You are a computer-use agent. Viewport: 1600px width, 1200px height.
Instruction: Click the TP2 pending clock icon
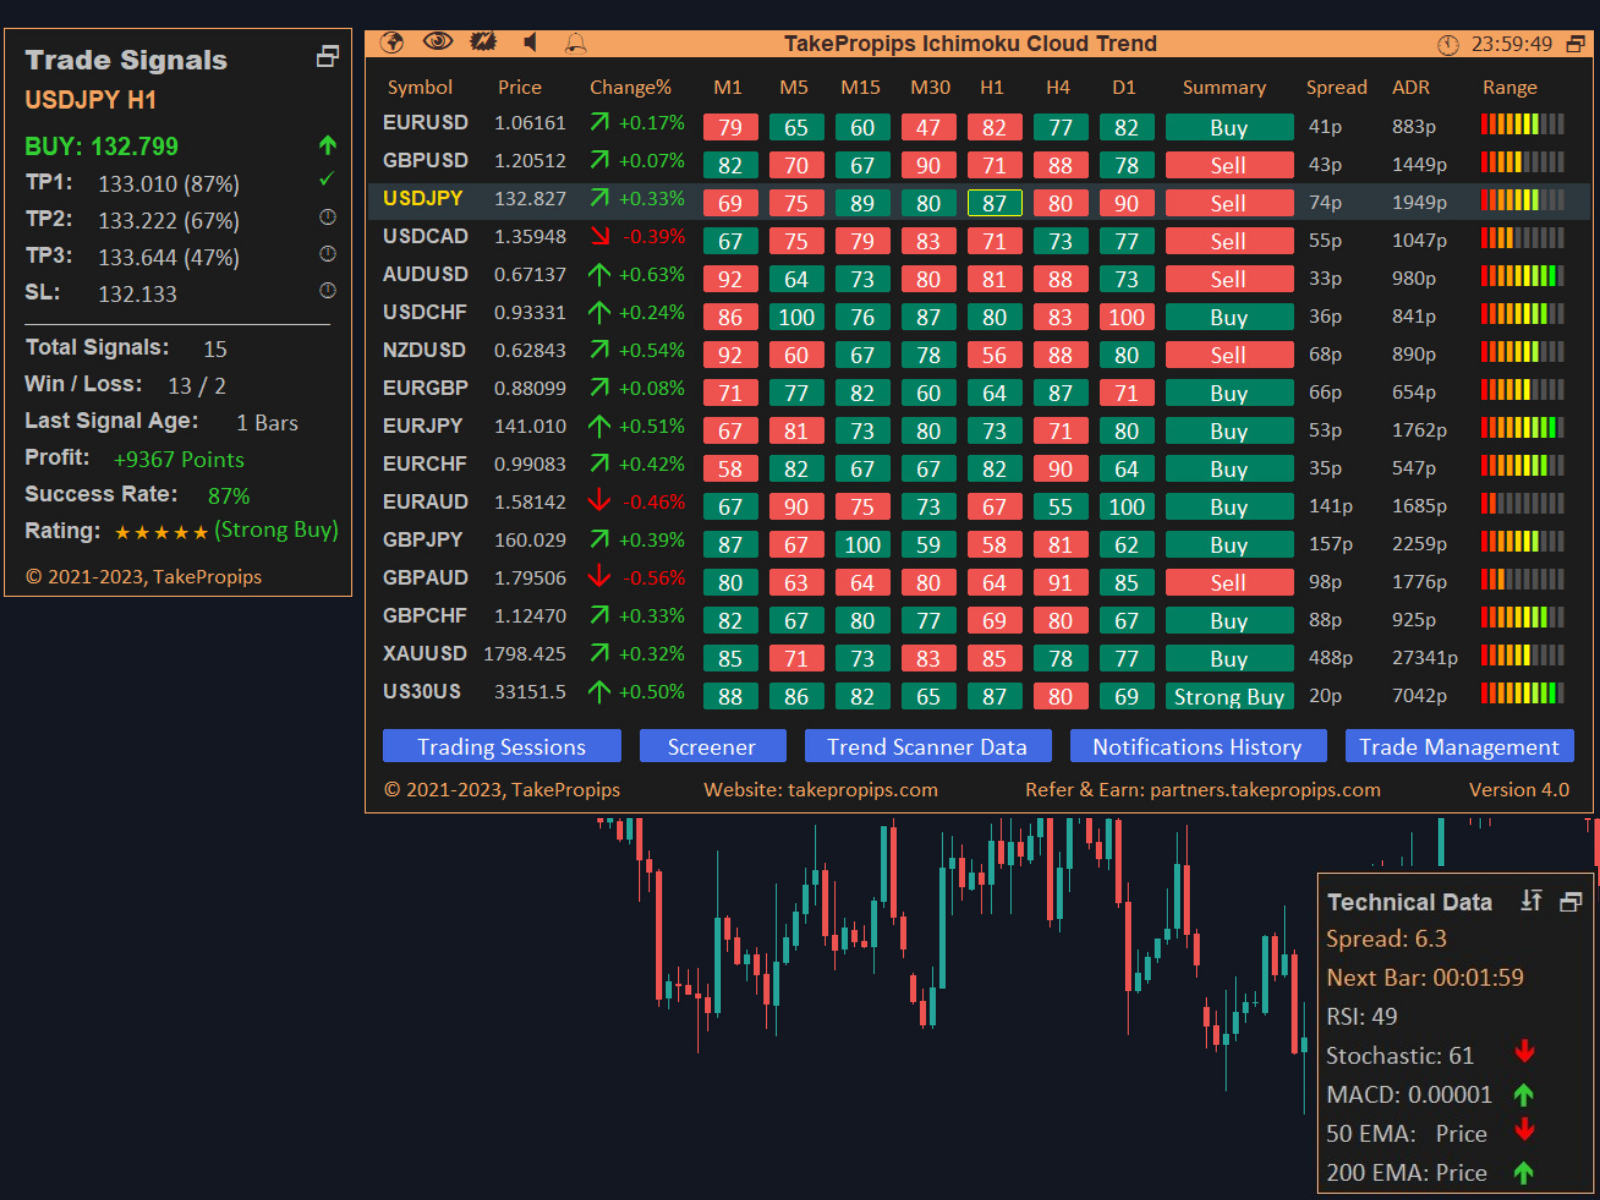click(327, 217)
